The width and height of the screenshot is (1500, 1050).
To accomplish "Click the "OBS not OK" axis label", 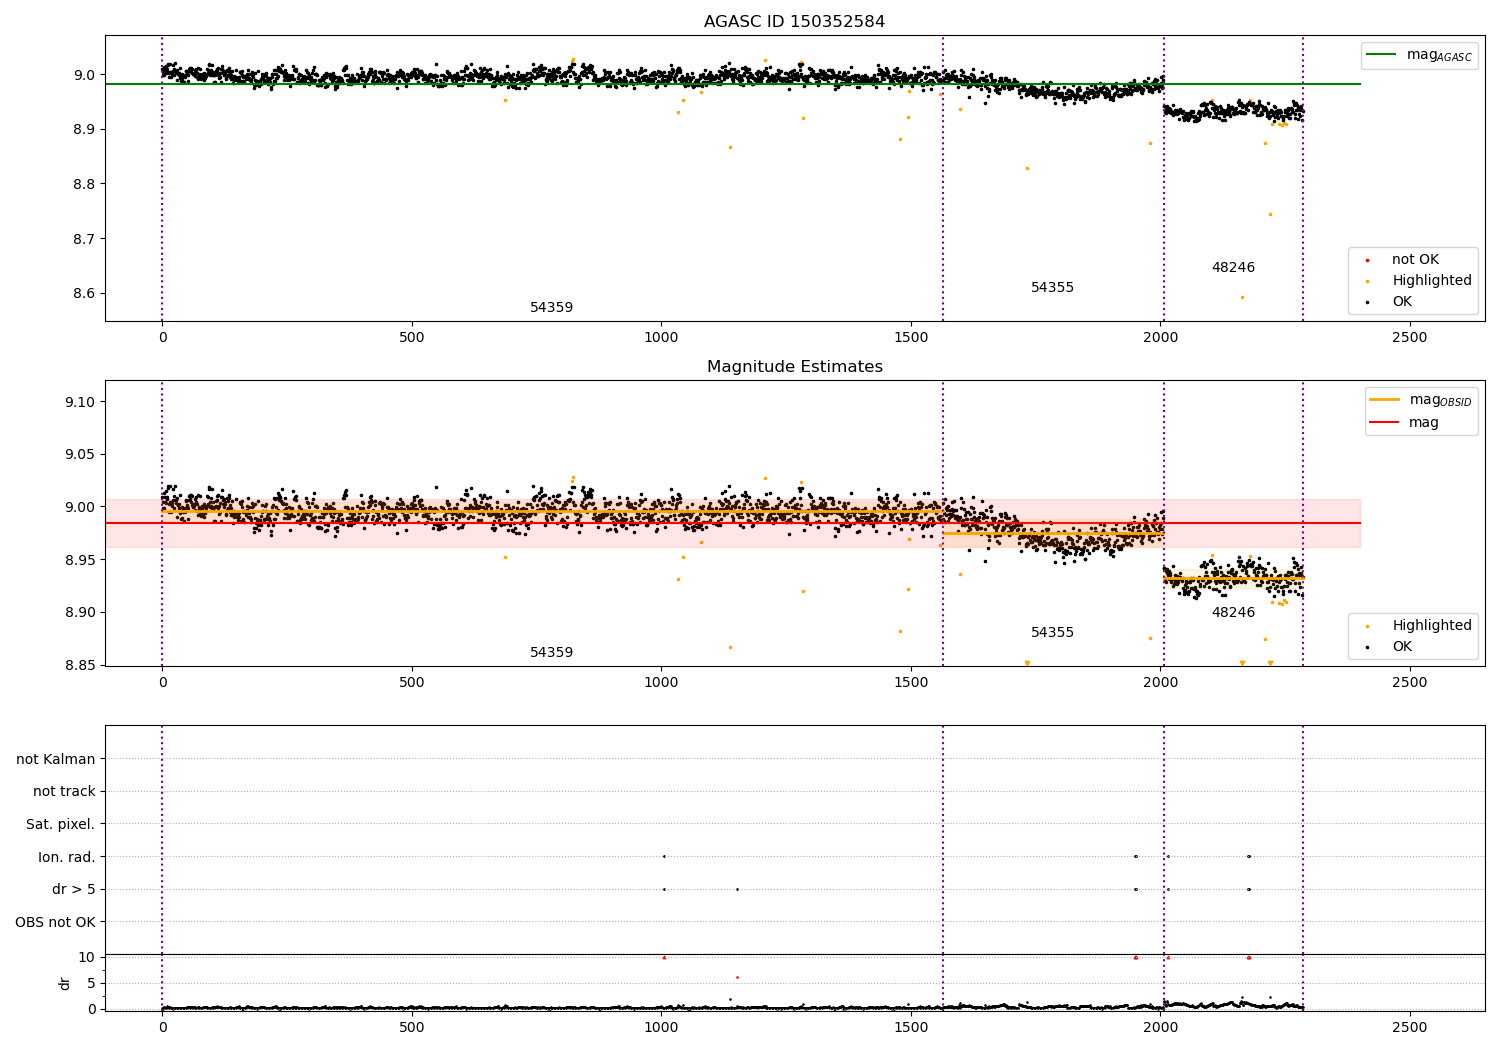I will click(x=55, y=922).
